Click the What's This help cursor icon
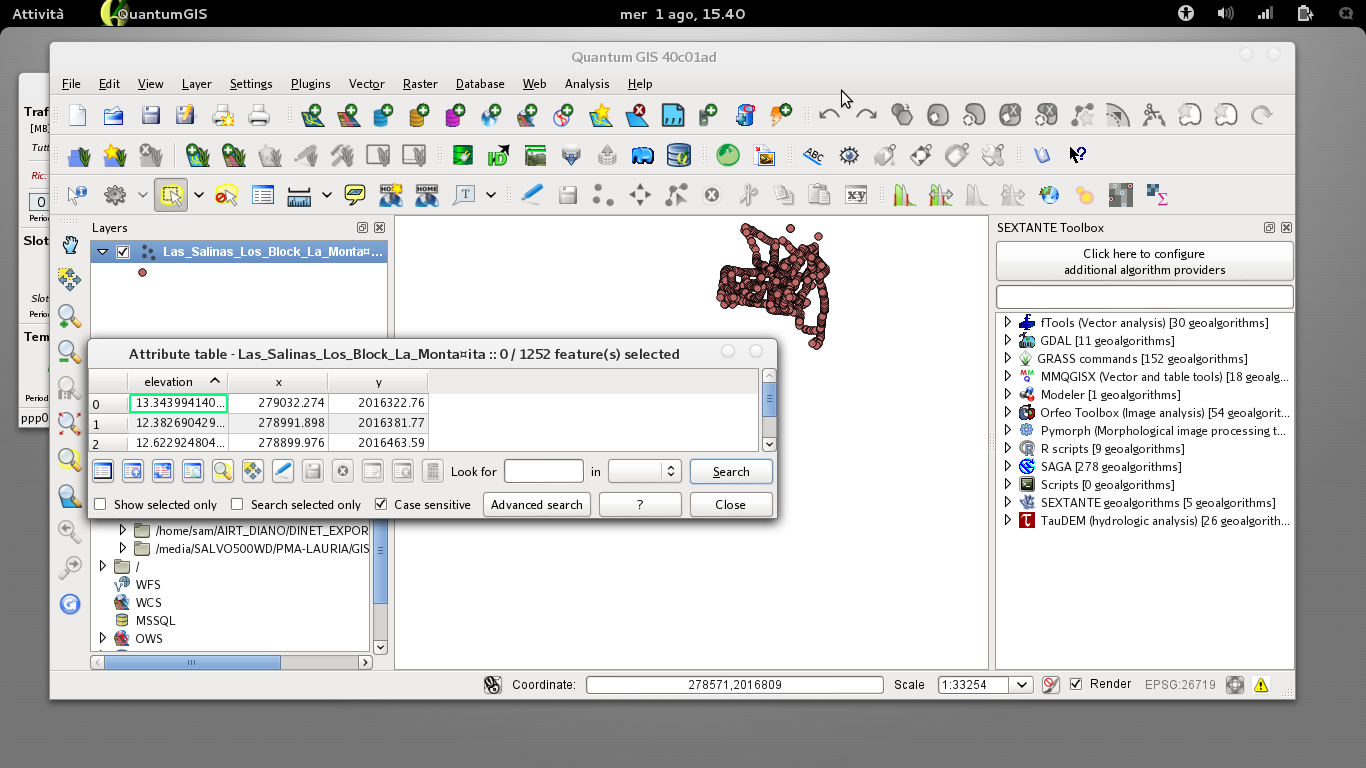The image size is (1366, 768). point(1077,155)
